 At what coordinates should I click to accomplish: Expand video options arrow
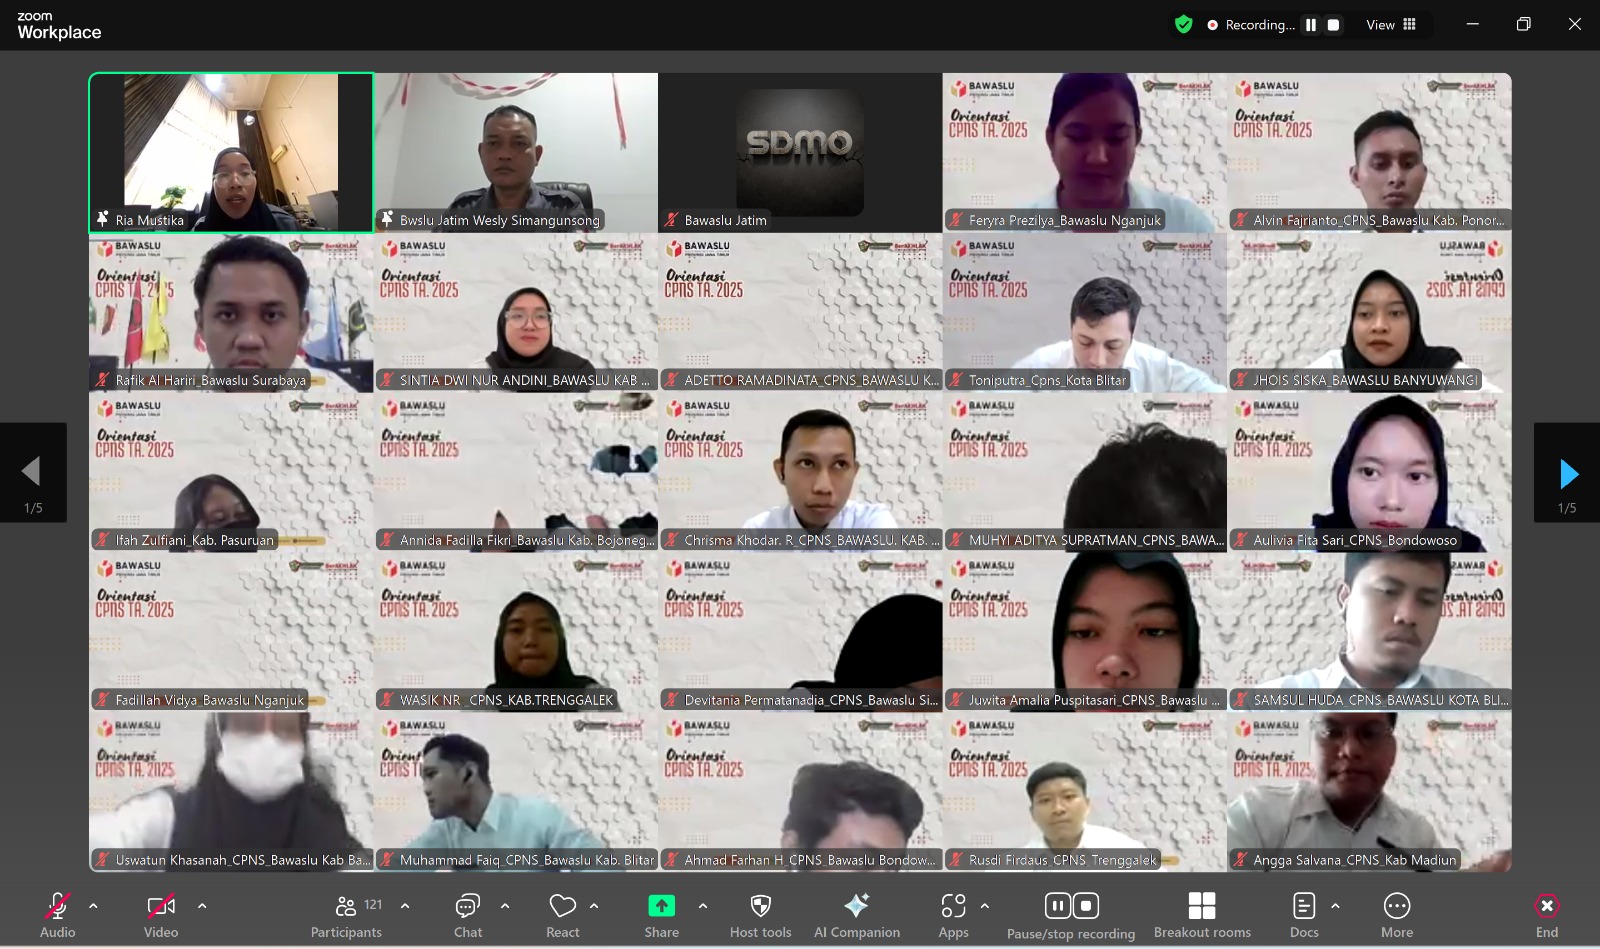(202, 906)
